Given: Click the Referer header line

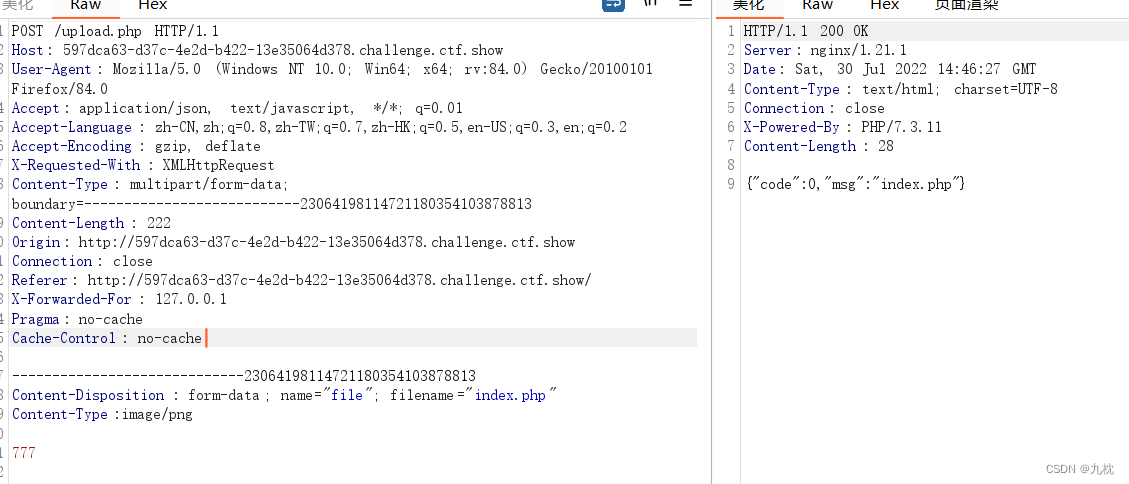Looking at the screenshot, I should 302,280.
